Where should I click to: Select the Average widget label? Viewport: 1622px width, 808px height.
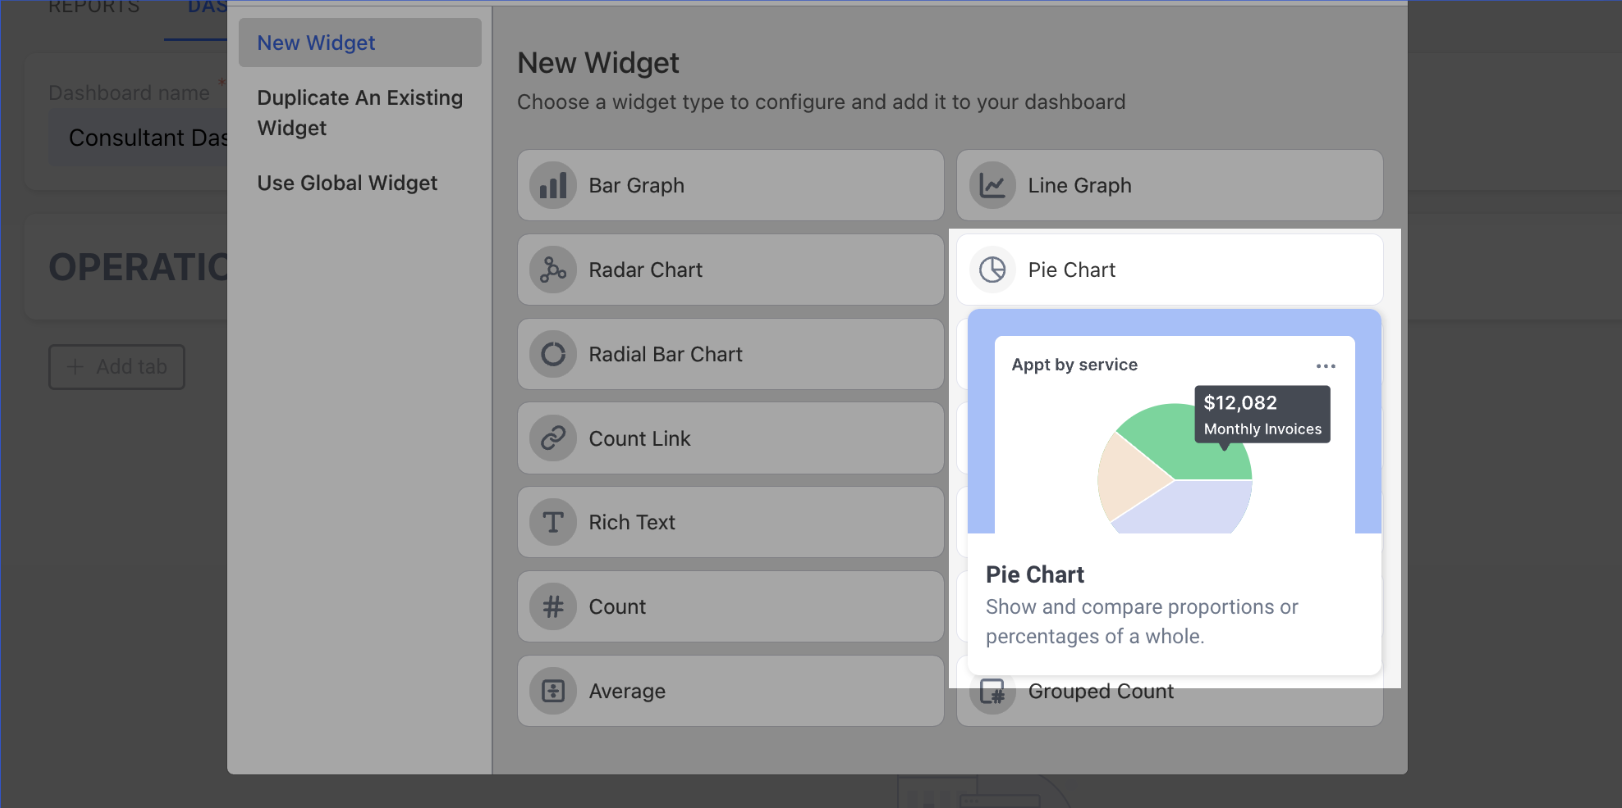[627, 691]
